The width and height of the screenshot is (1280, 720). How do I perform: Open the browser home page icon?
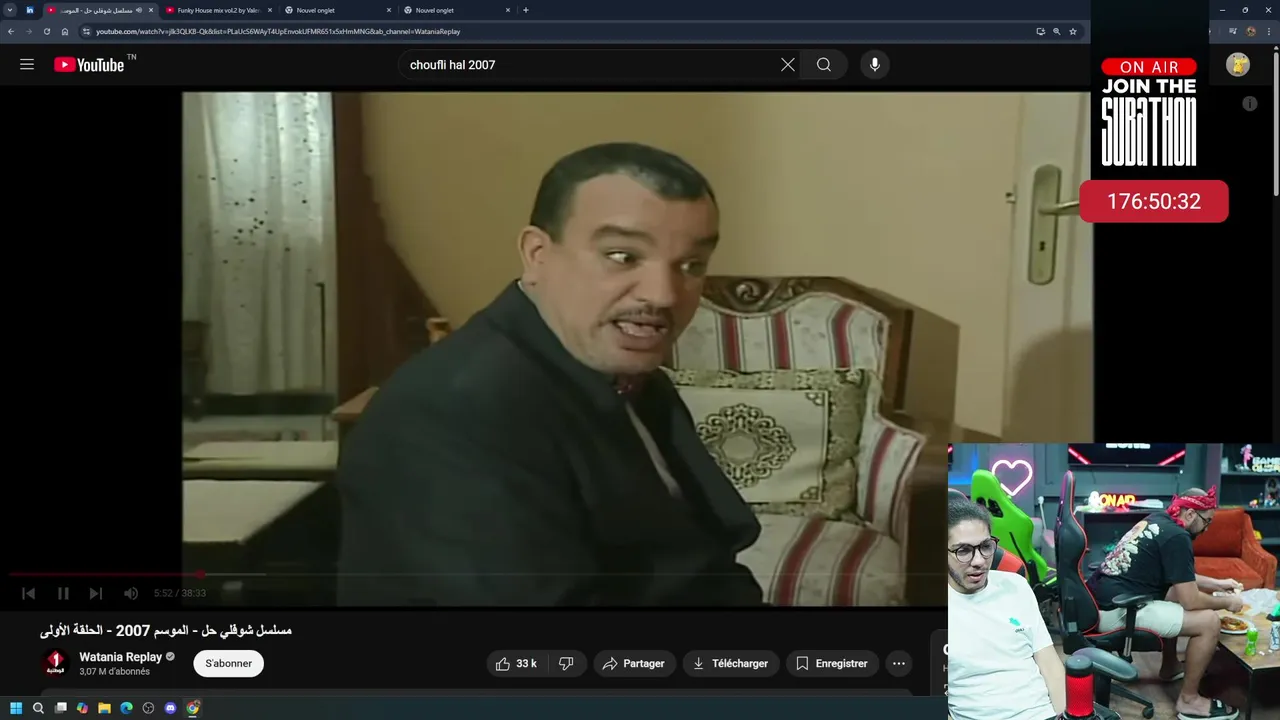[65, 31]
